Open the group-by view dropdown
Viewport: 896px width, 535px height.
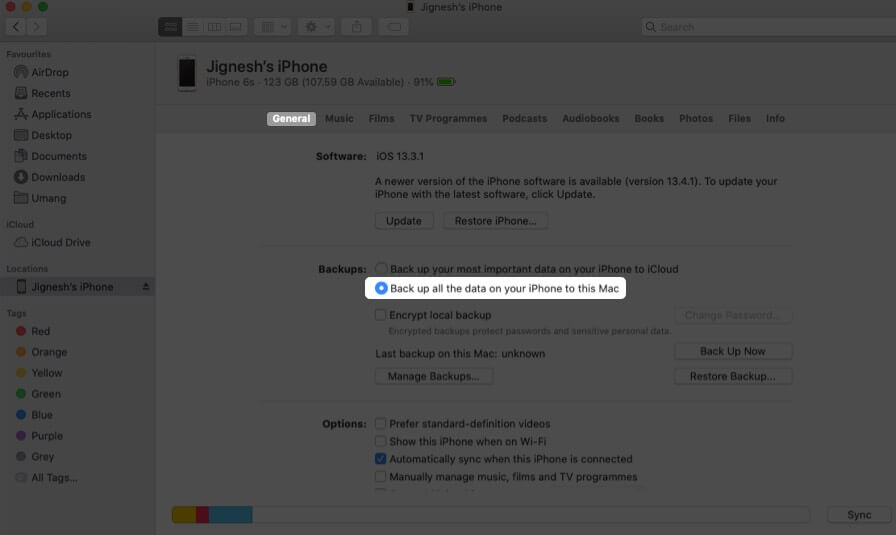click(x=273, y=27)
